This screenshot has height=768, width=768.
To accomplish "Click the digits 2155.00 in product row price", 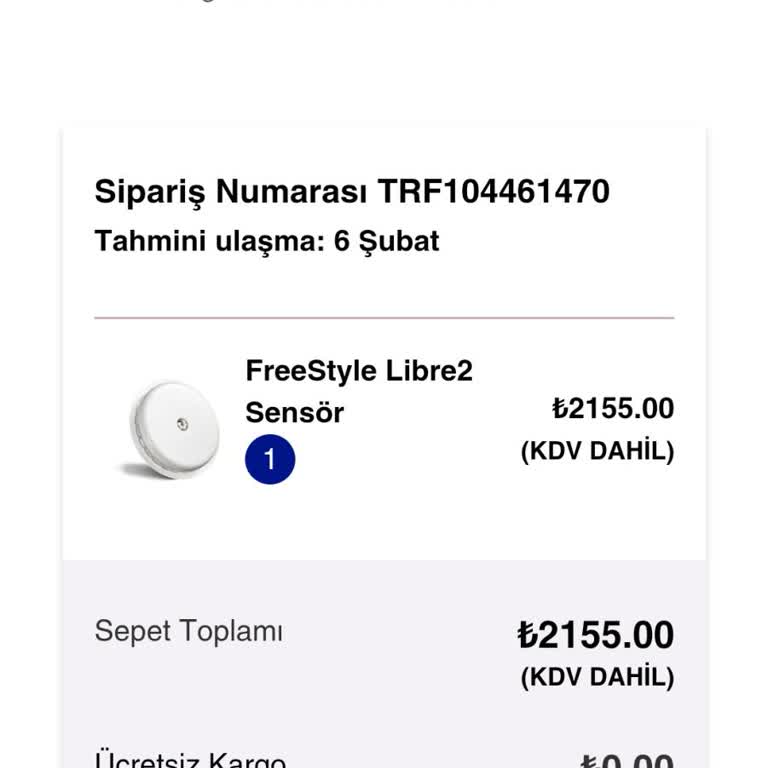I will pyautogui.click(x=621, y=409).
